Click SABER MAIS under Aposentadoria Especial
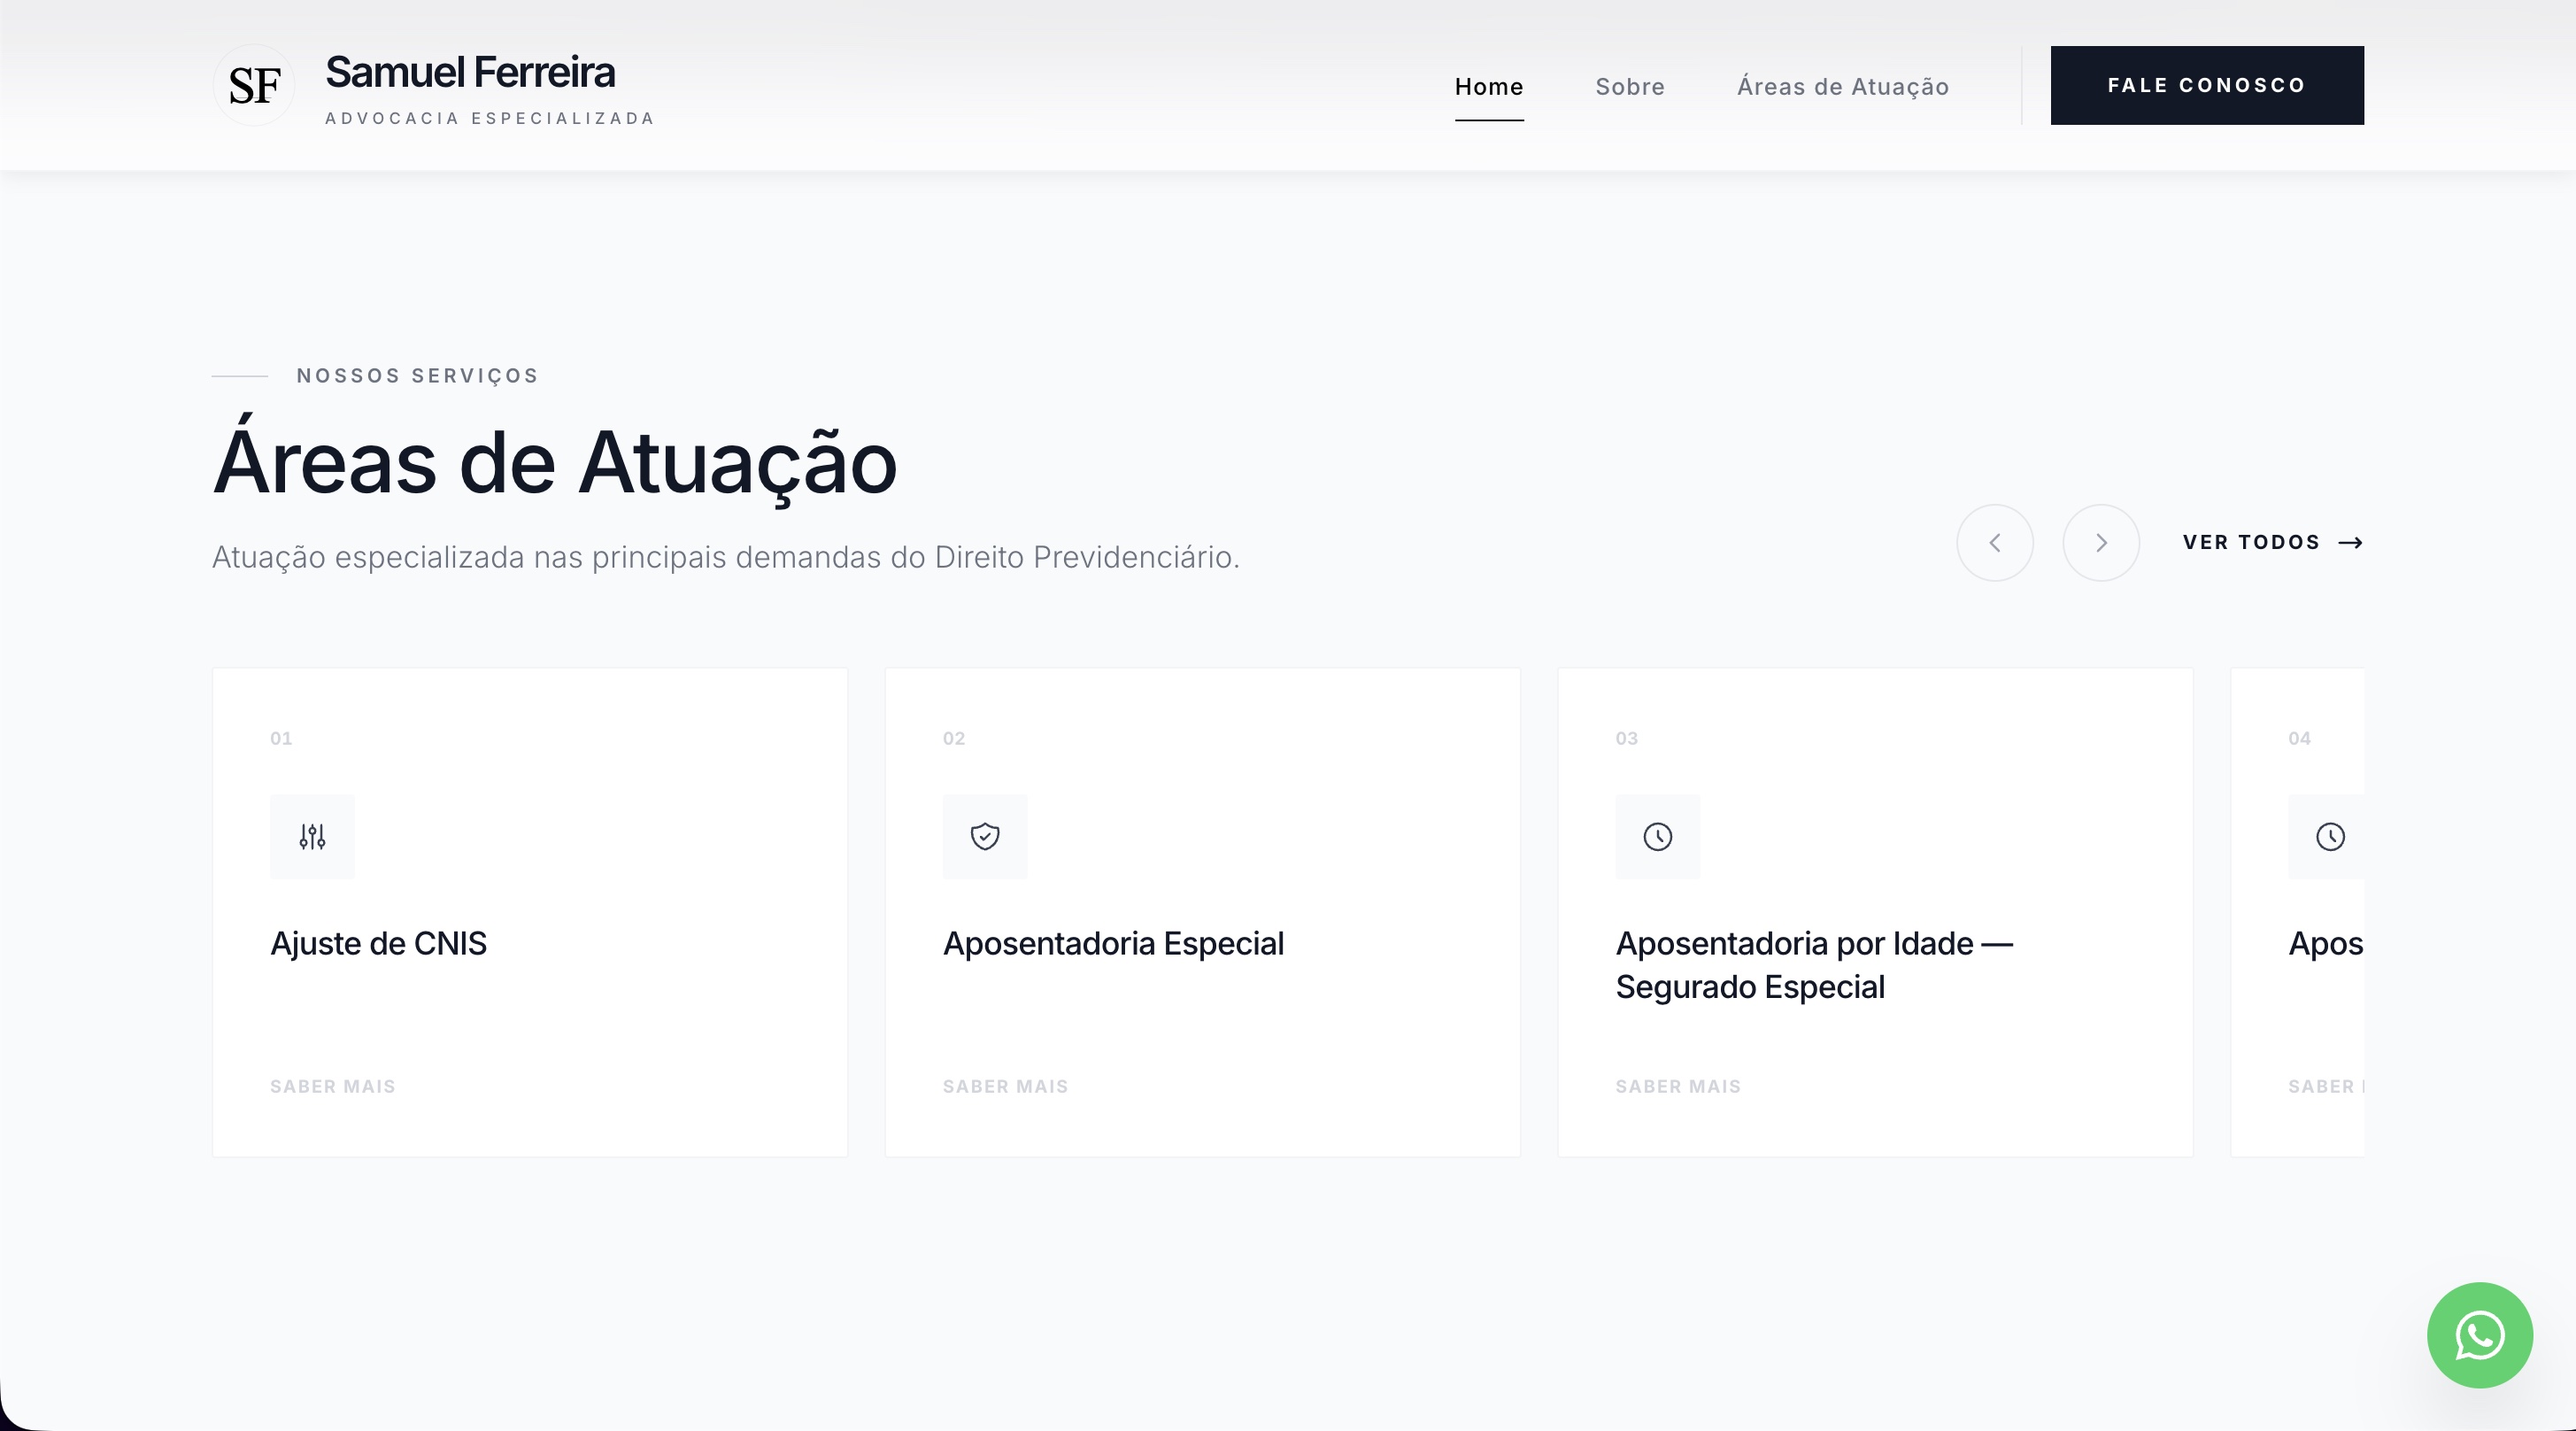 pos(1004,1086)
